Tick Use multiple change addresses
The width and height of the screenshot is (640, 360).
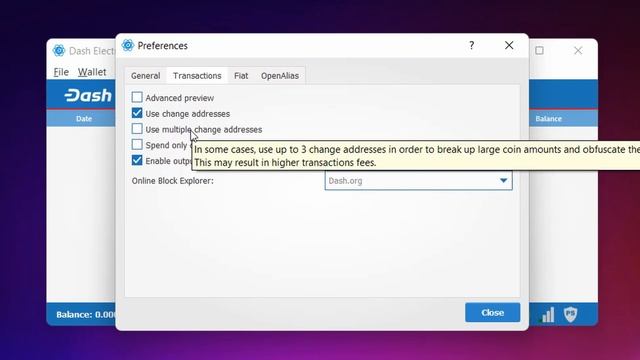tap(137, 129)
